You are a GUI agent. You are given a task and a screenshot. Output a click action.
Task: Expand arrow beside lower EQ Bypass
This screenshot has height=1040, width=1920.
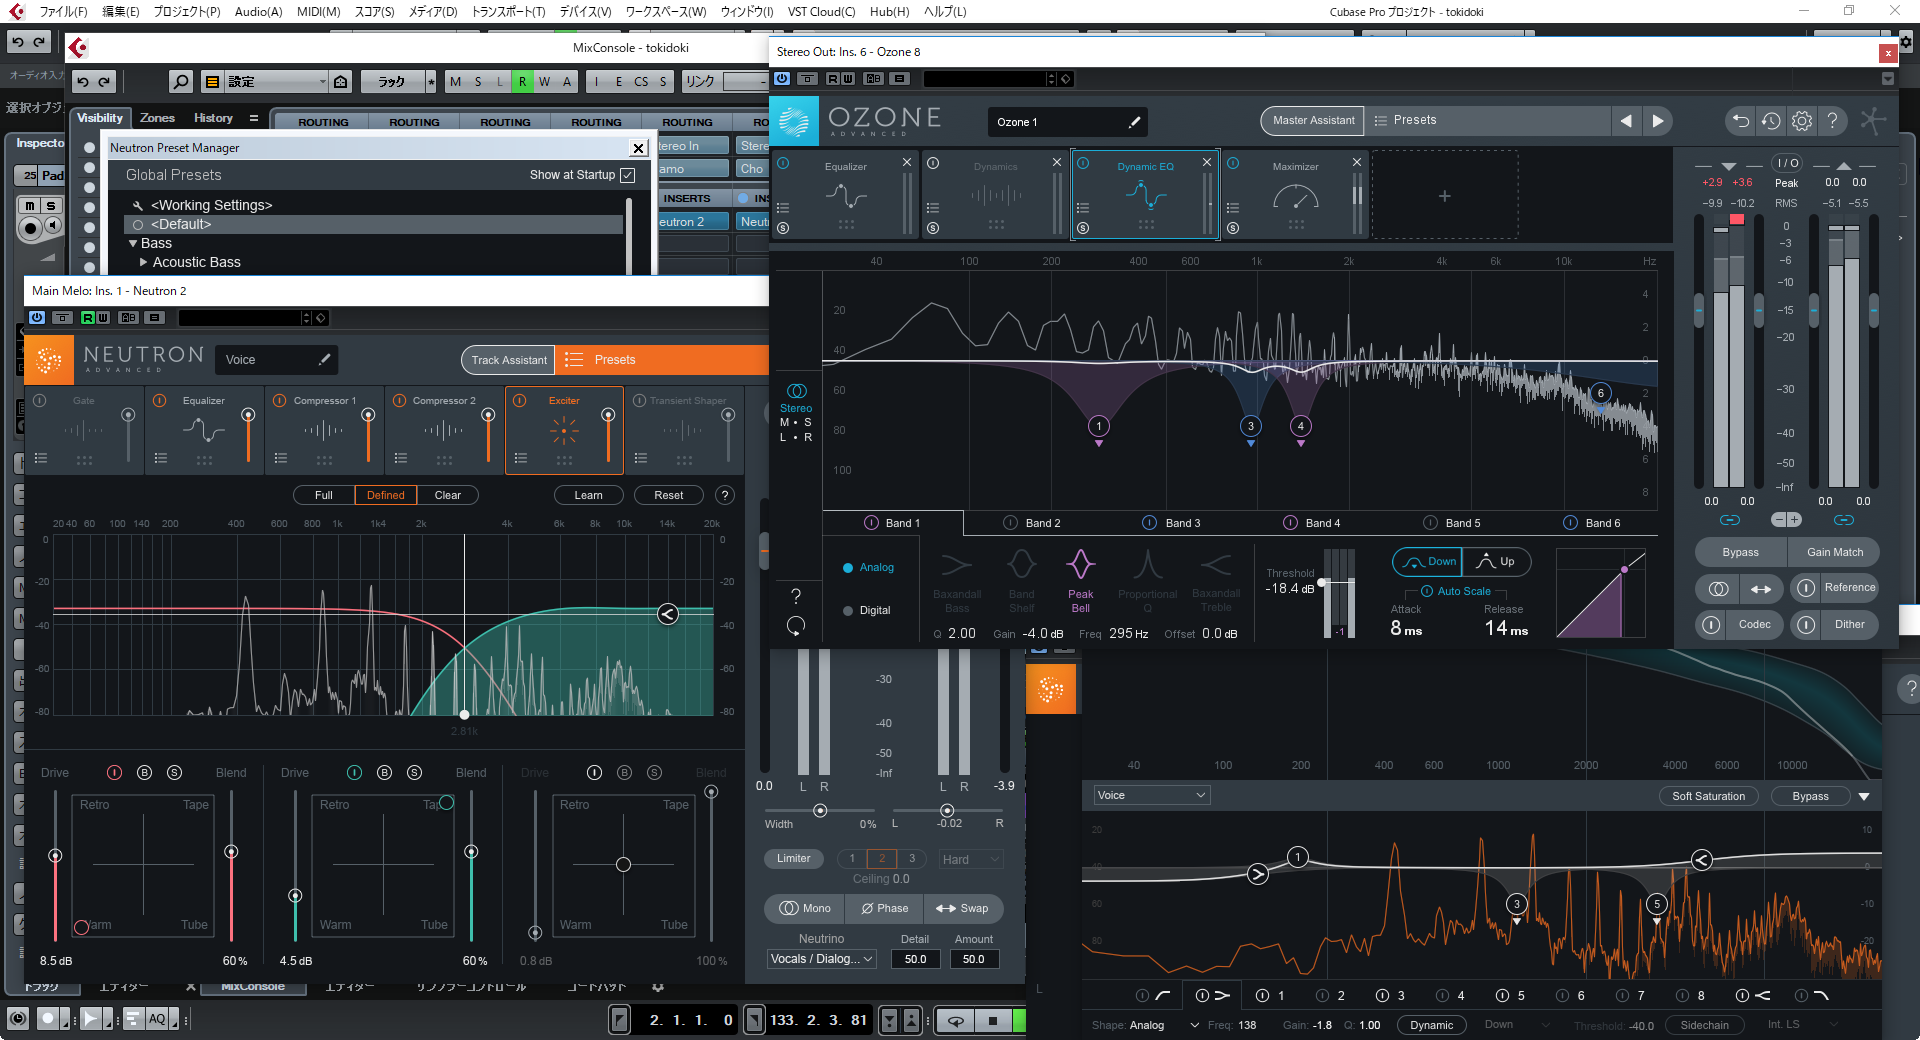coord(1864,797)
